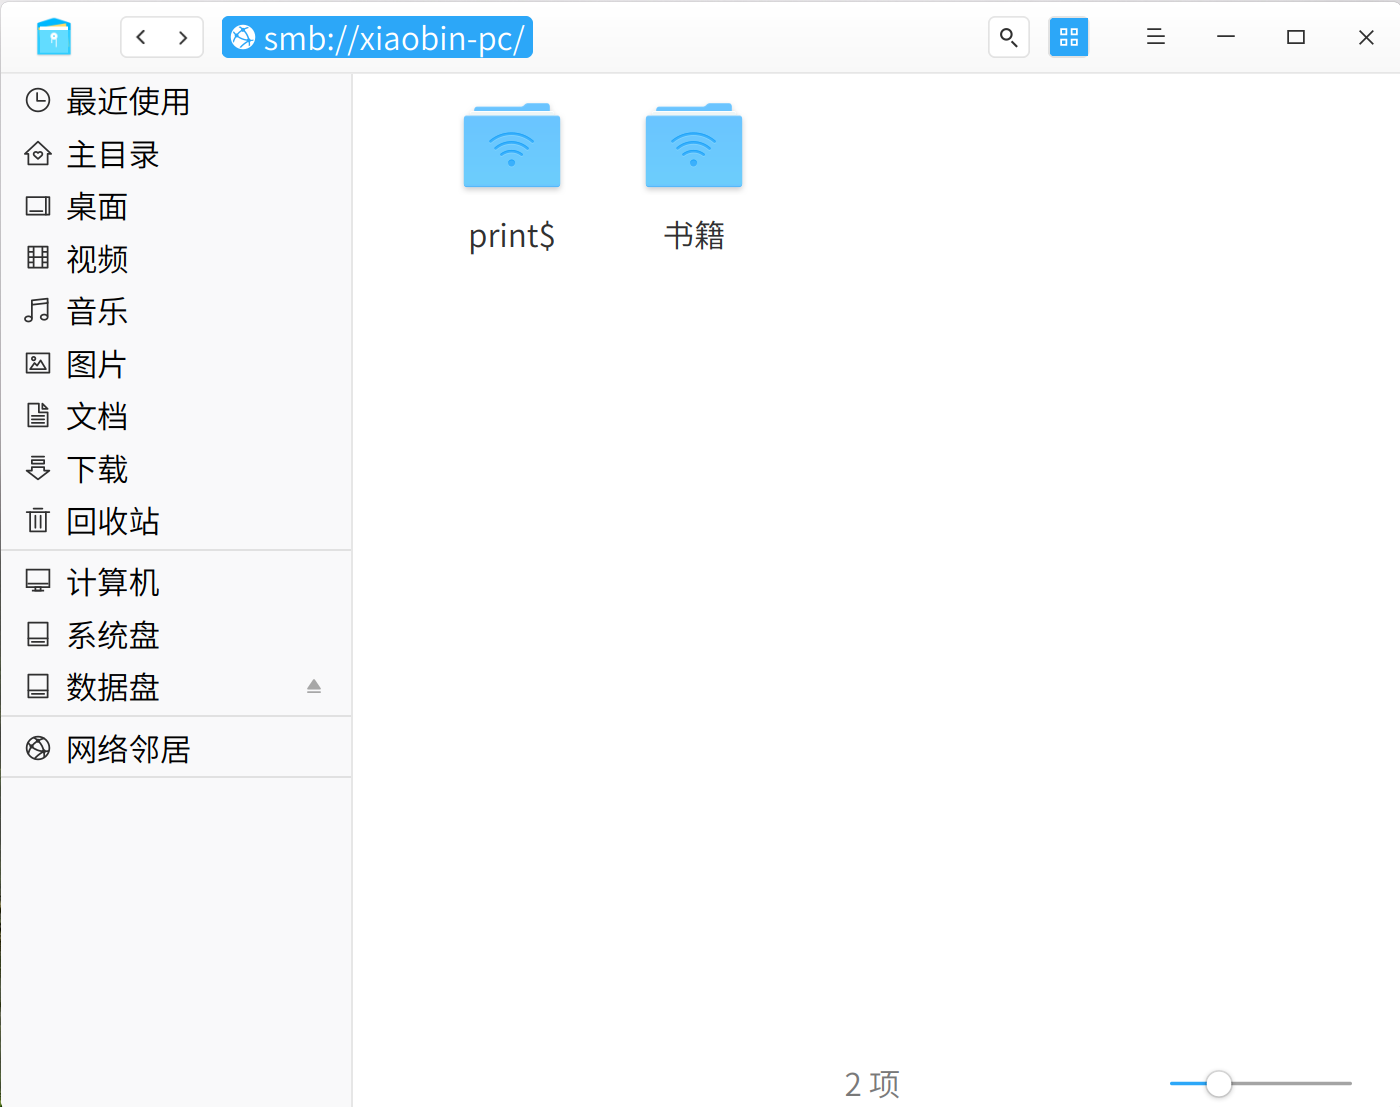Open the hamburger main menu

(x=1156, y=37)
